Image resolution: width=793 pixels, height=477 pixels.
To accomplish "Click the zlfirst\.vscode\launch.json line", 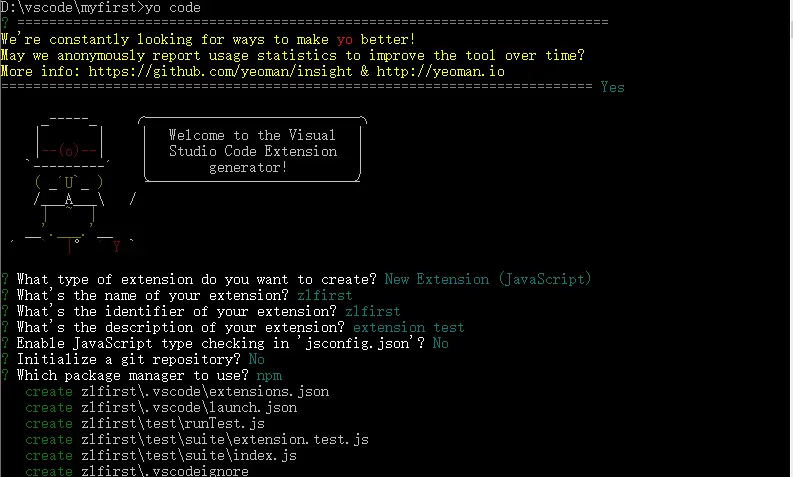I will pyautogui.click(x=161, y=408).
